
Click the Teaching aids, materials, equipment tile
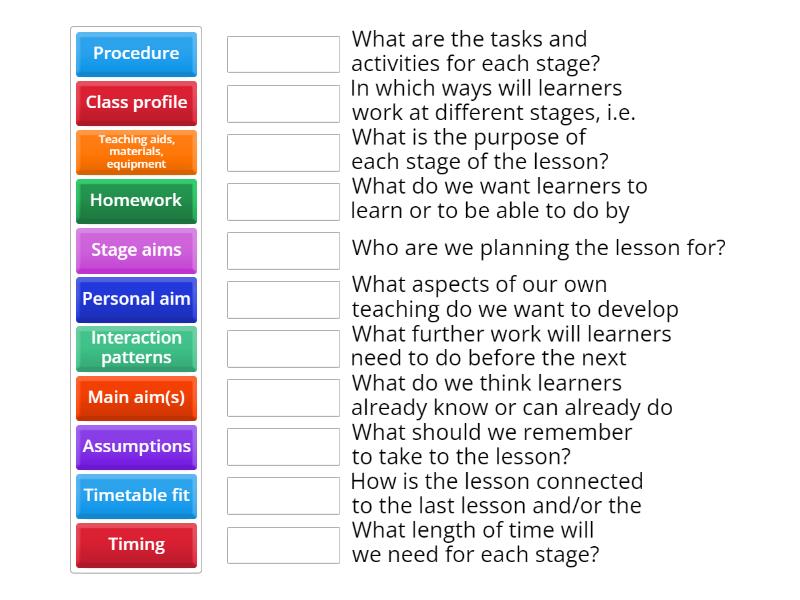[x=136, y=152]
